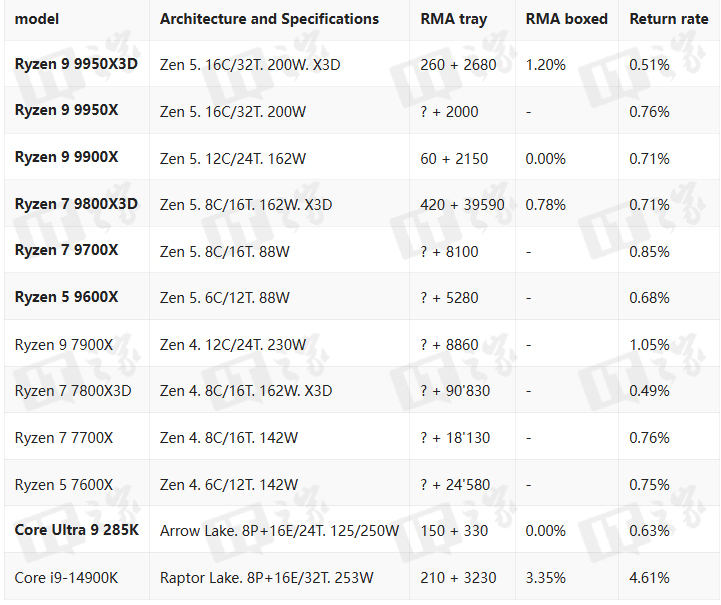
Task: Select the "RMA tray" column header
Action: click(x=454, y=19)
